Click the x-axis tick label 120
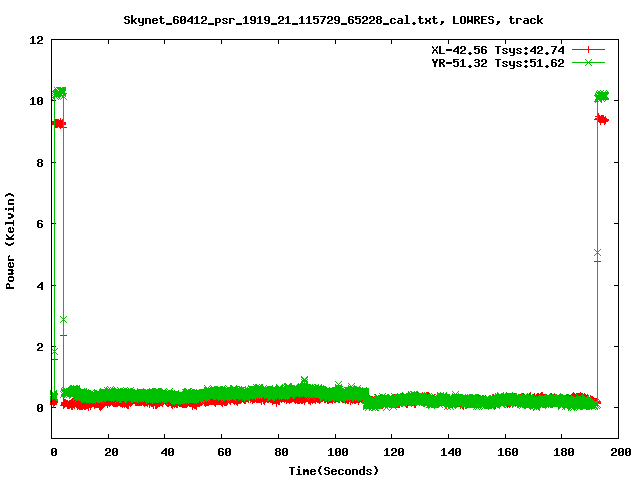 (x=394, y=452)
